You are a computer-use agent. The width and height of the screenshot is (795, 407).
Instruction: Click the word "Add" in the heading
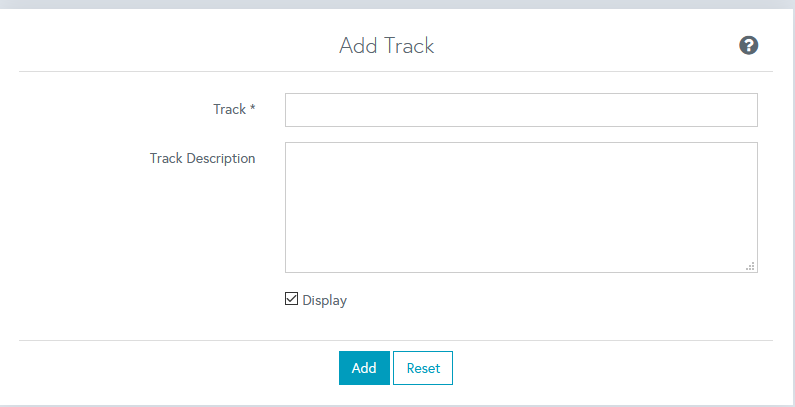(x=358, y=45)
